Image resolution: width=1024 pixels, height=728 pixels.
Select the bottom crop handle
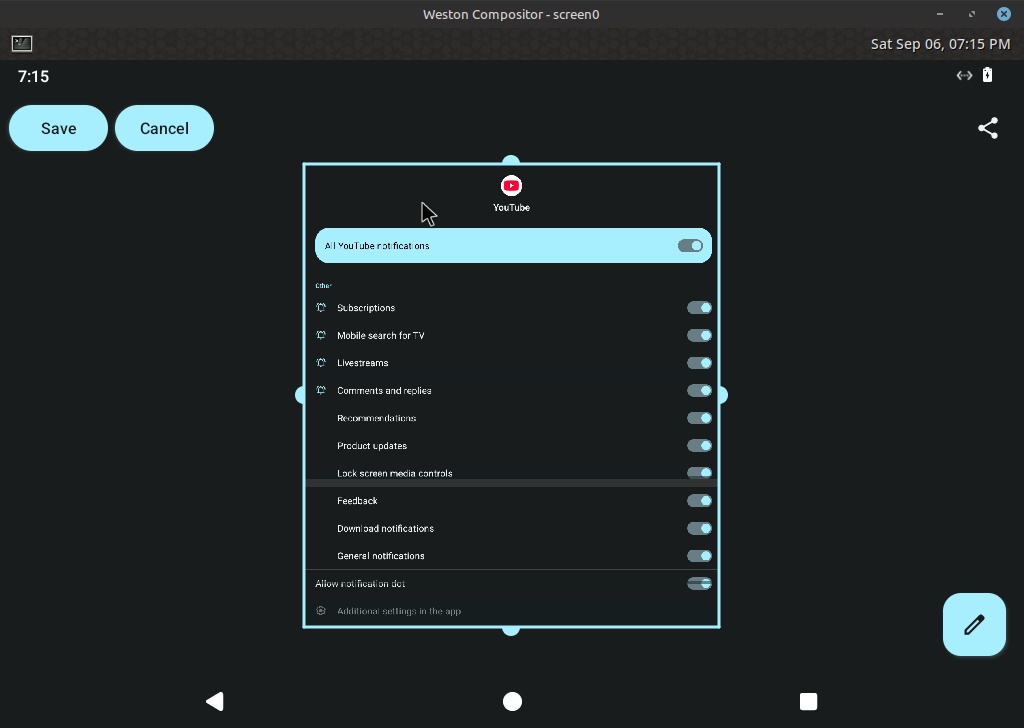[511, 629]
